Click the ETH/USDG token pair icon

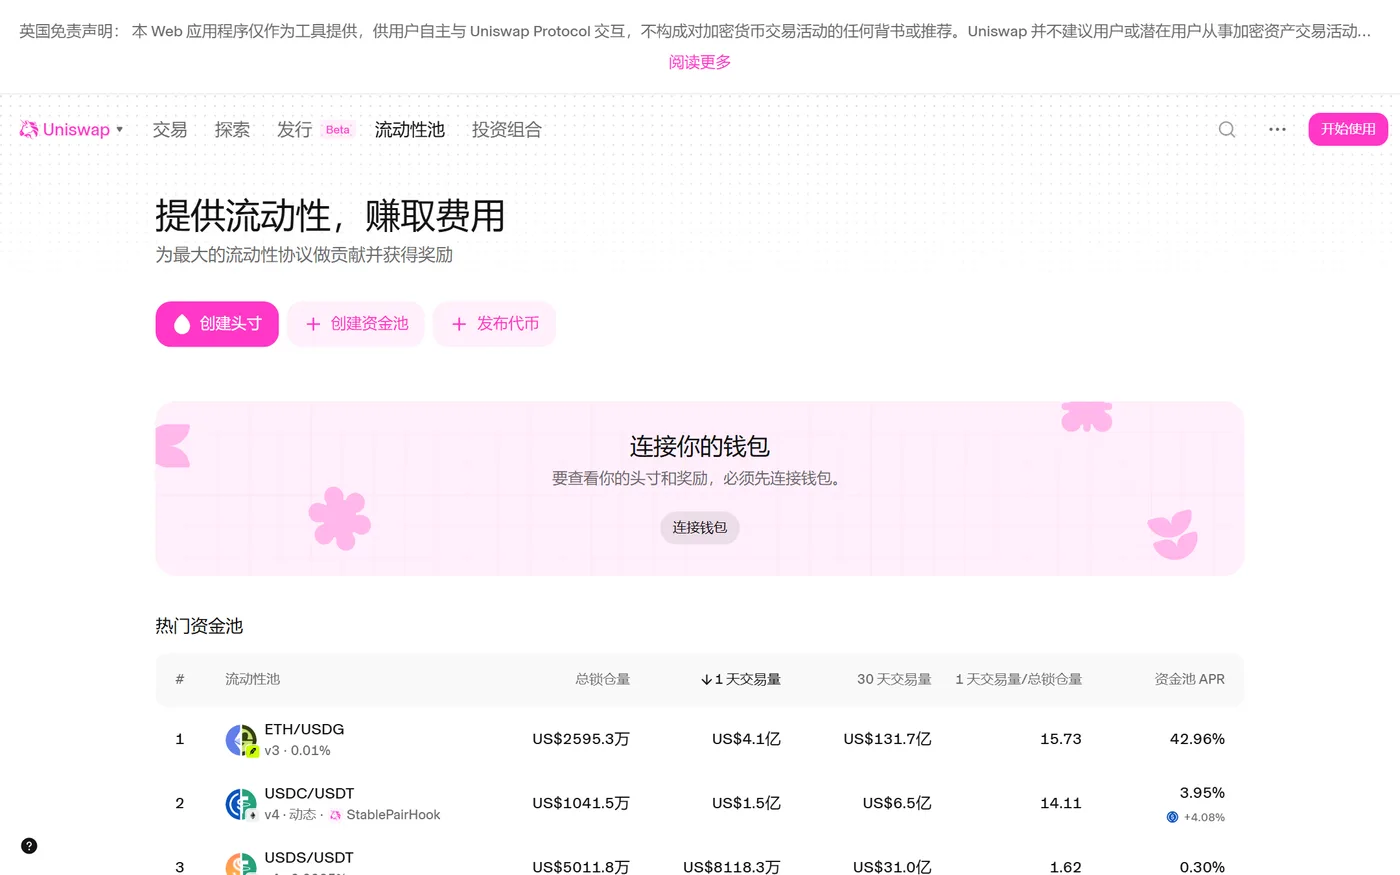(241, 740)
